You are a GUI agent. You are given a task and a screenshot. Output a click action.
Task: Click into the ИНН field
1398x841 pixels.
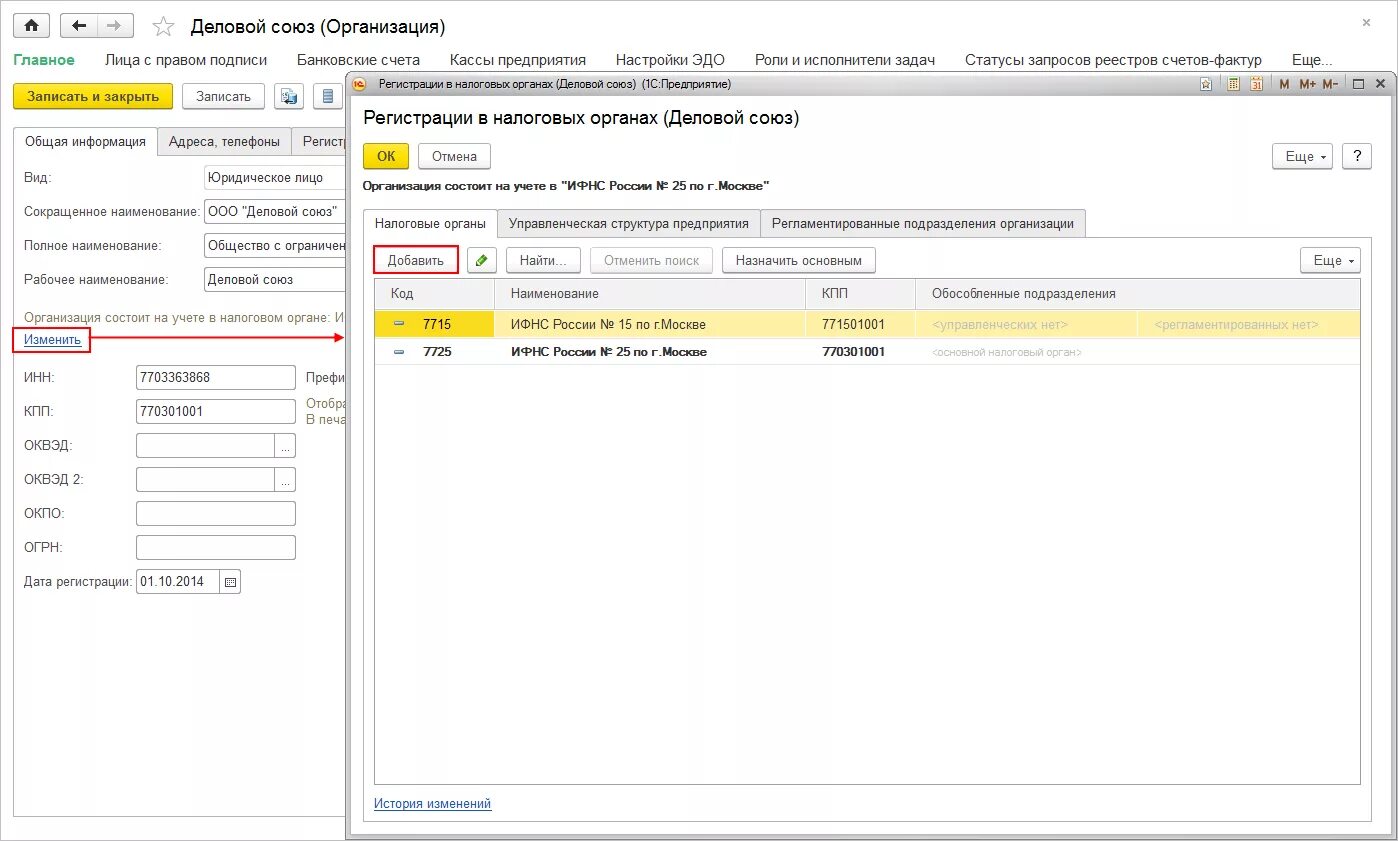pyautogui.click(x=216, y=377)
